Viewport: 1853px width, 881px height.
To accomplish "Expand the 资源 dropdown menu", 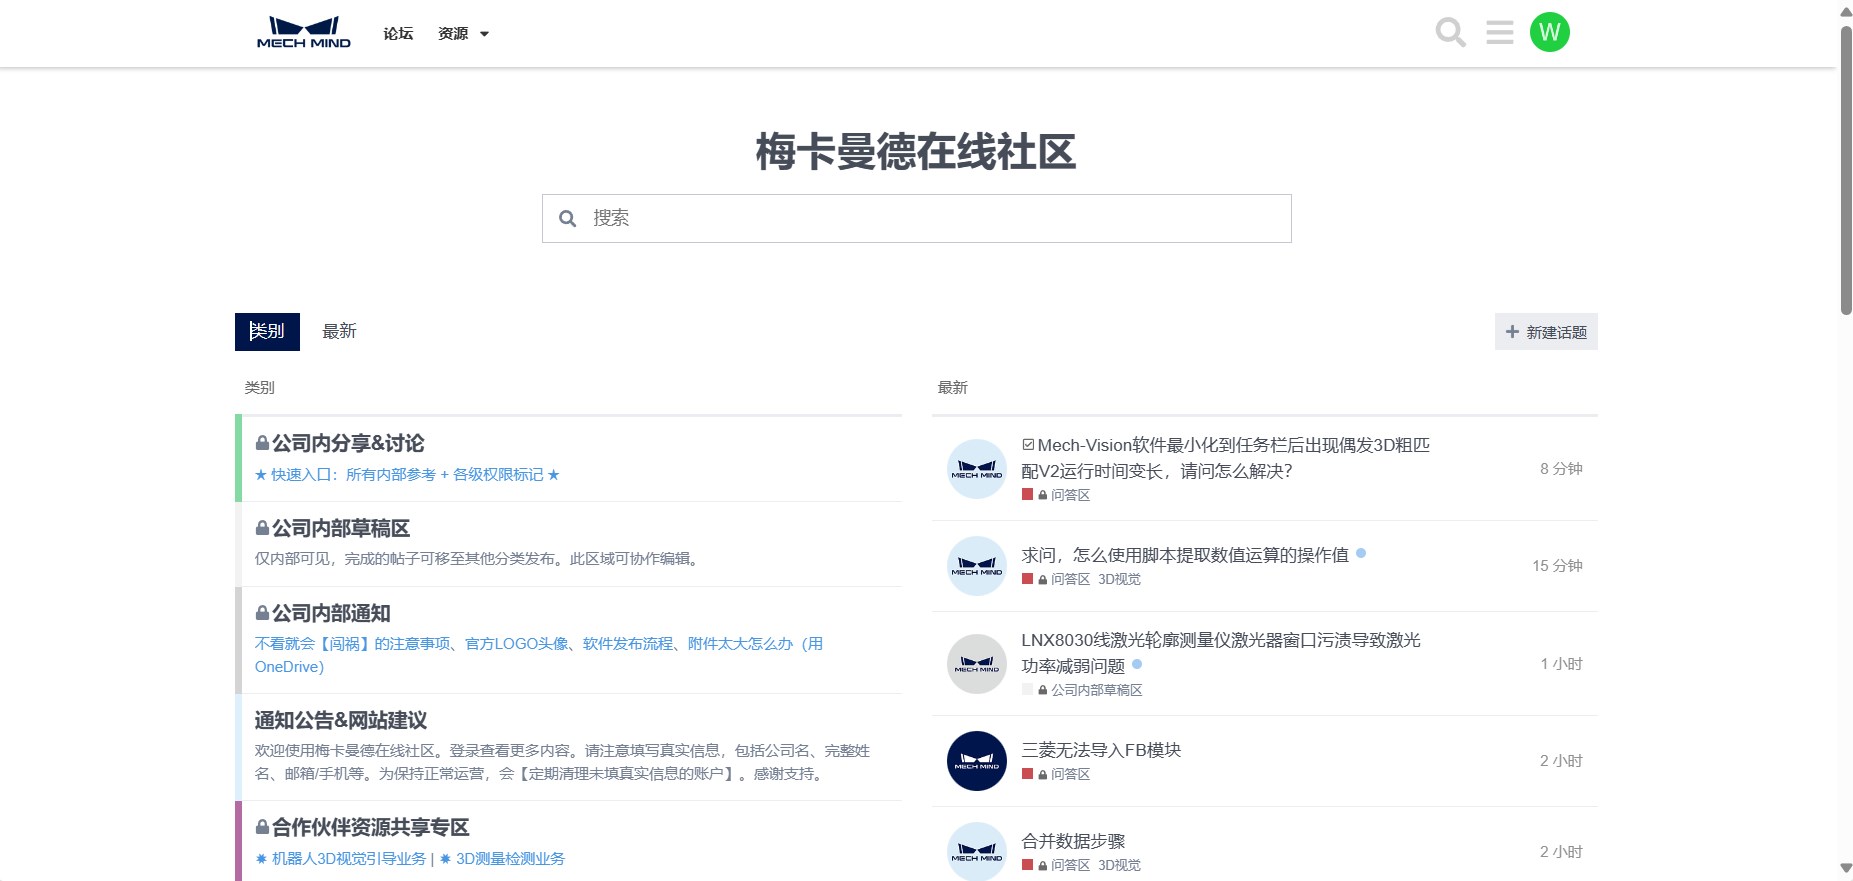I will 463,34.
